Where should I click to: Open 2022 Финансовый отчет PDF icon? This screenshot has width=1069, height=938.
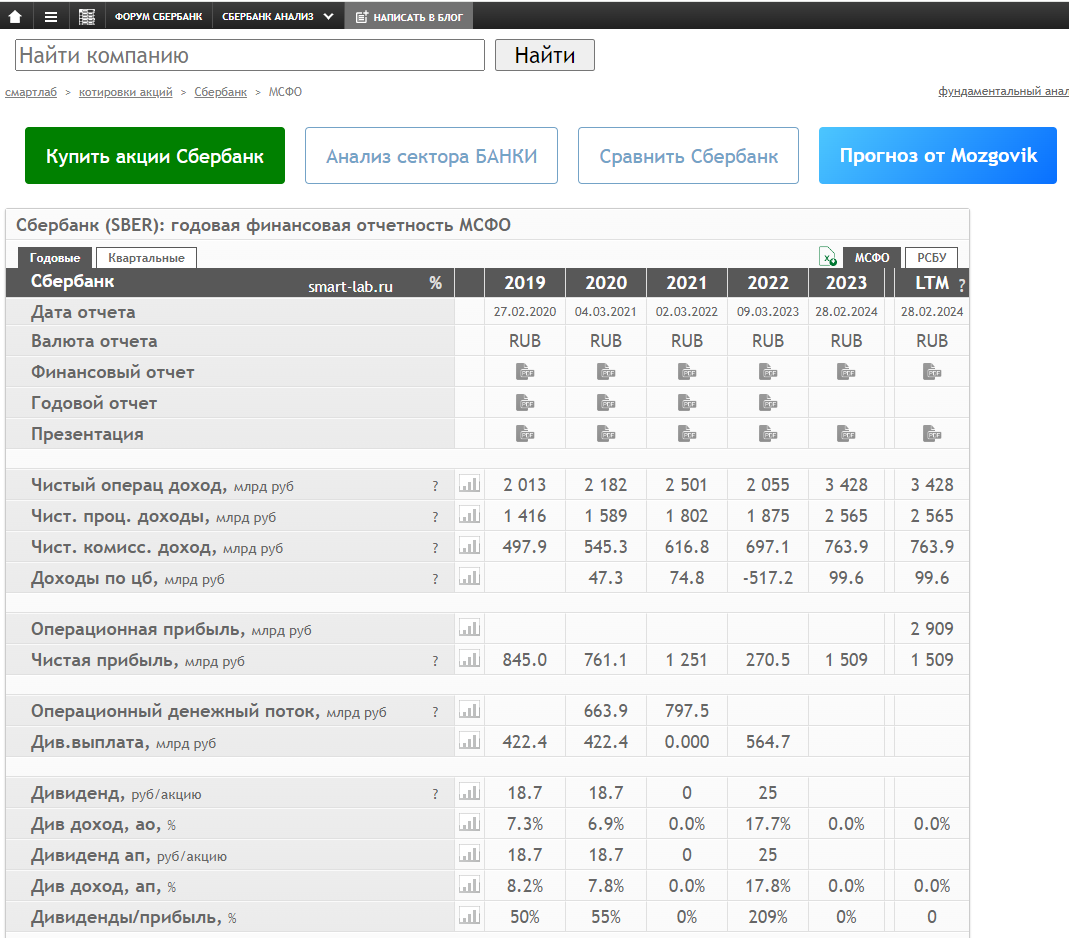[768, 372]
